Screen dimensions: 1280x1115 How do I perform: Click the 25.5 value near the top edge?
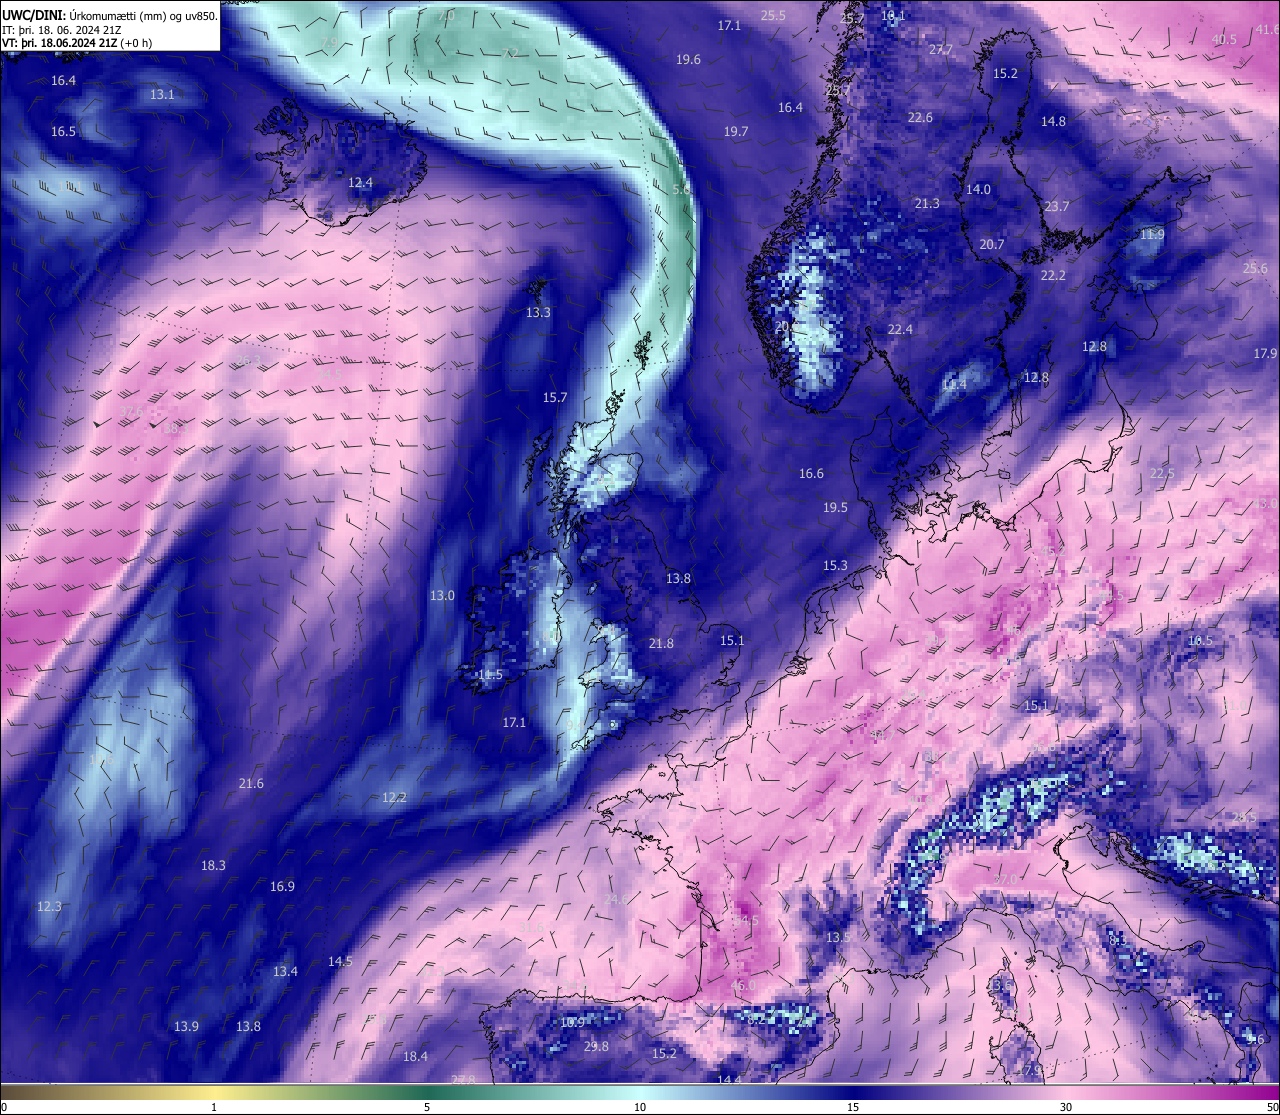(x=773, y=16)
